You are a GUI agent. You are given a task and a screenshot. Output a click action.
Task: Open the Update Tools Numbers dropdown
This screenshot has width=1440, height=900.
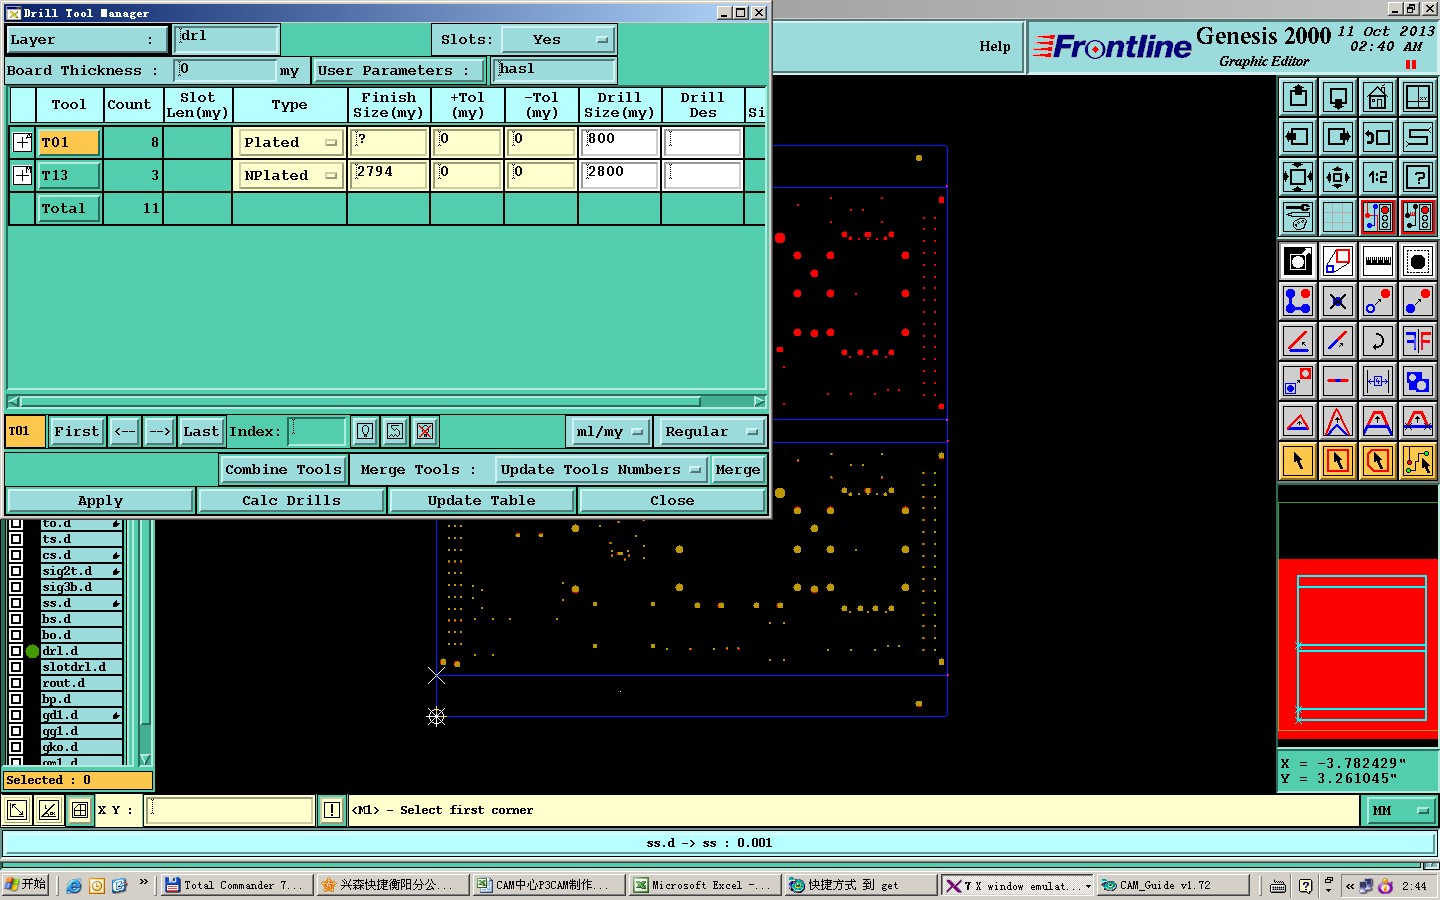pos(600,470)
